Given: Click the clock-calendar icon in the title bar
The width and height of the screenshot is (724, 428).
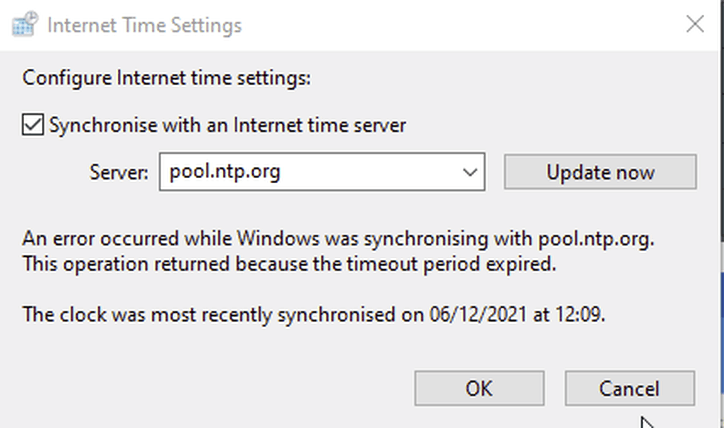Looking at the screenshot, I should coord(25,24).
